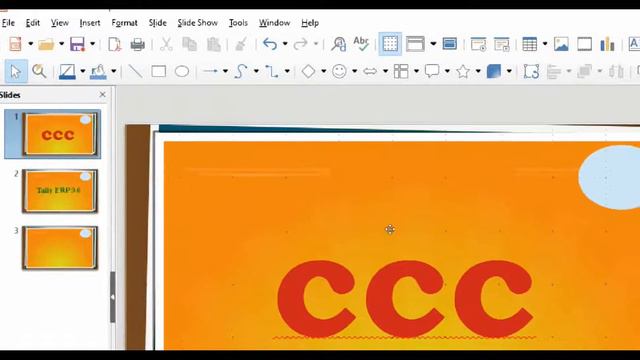The height and width of the screenshot is (360, 640).
Task: Select the Callout shapes tool
Action: 432,71
